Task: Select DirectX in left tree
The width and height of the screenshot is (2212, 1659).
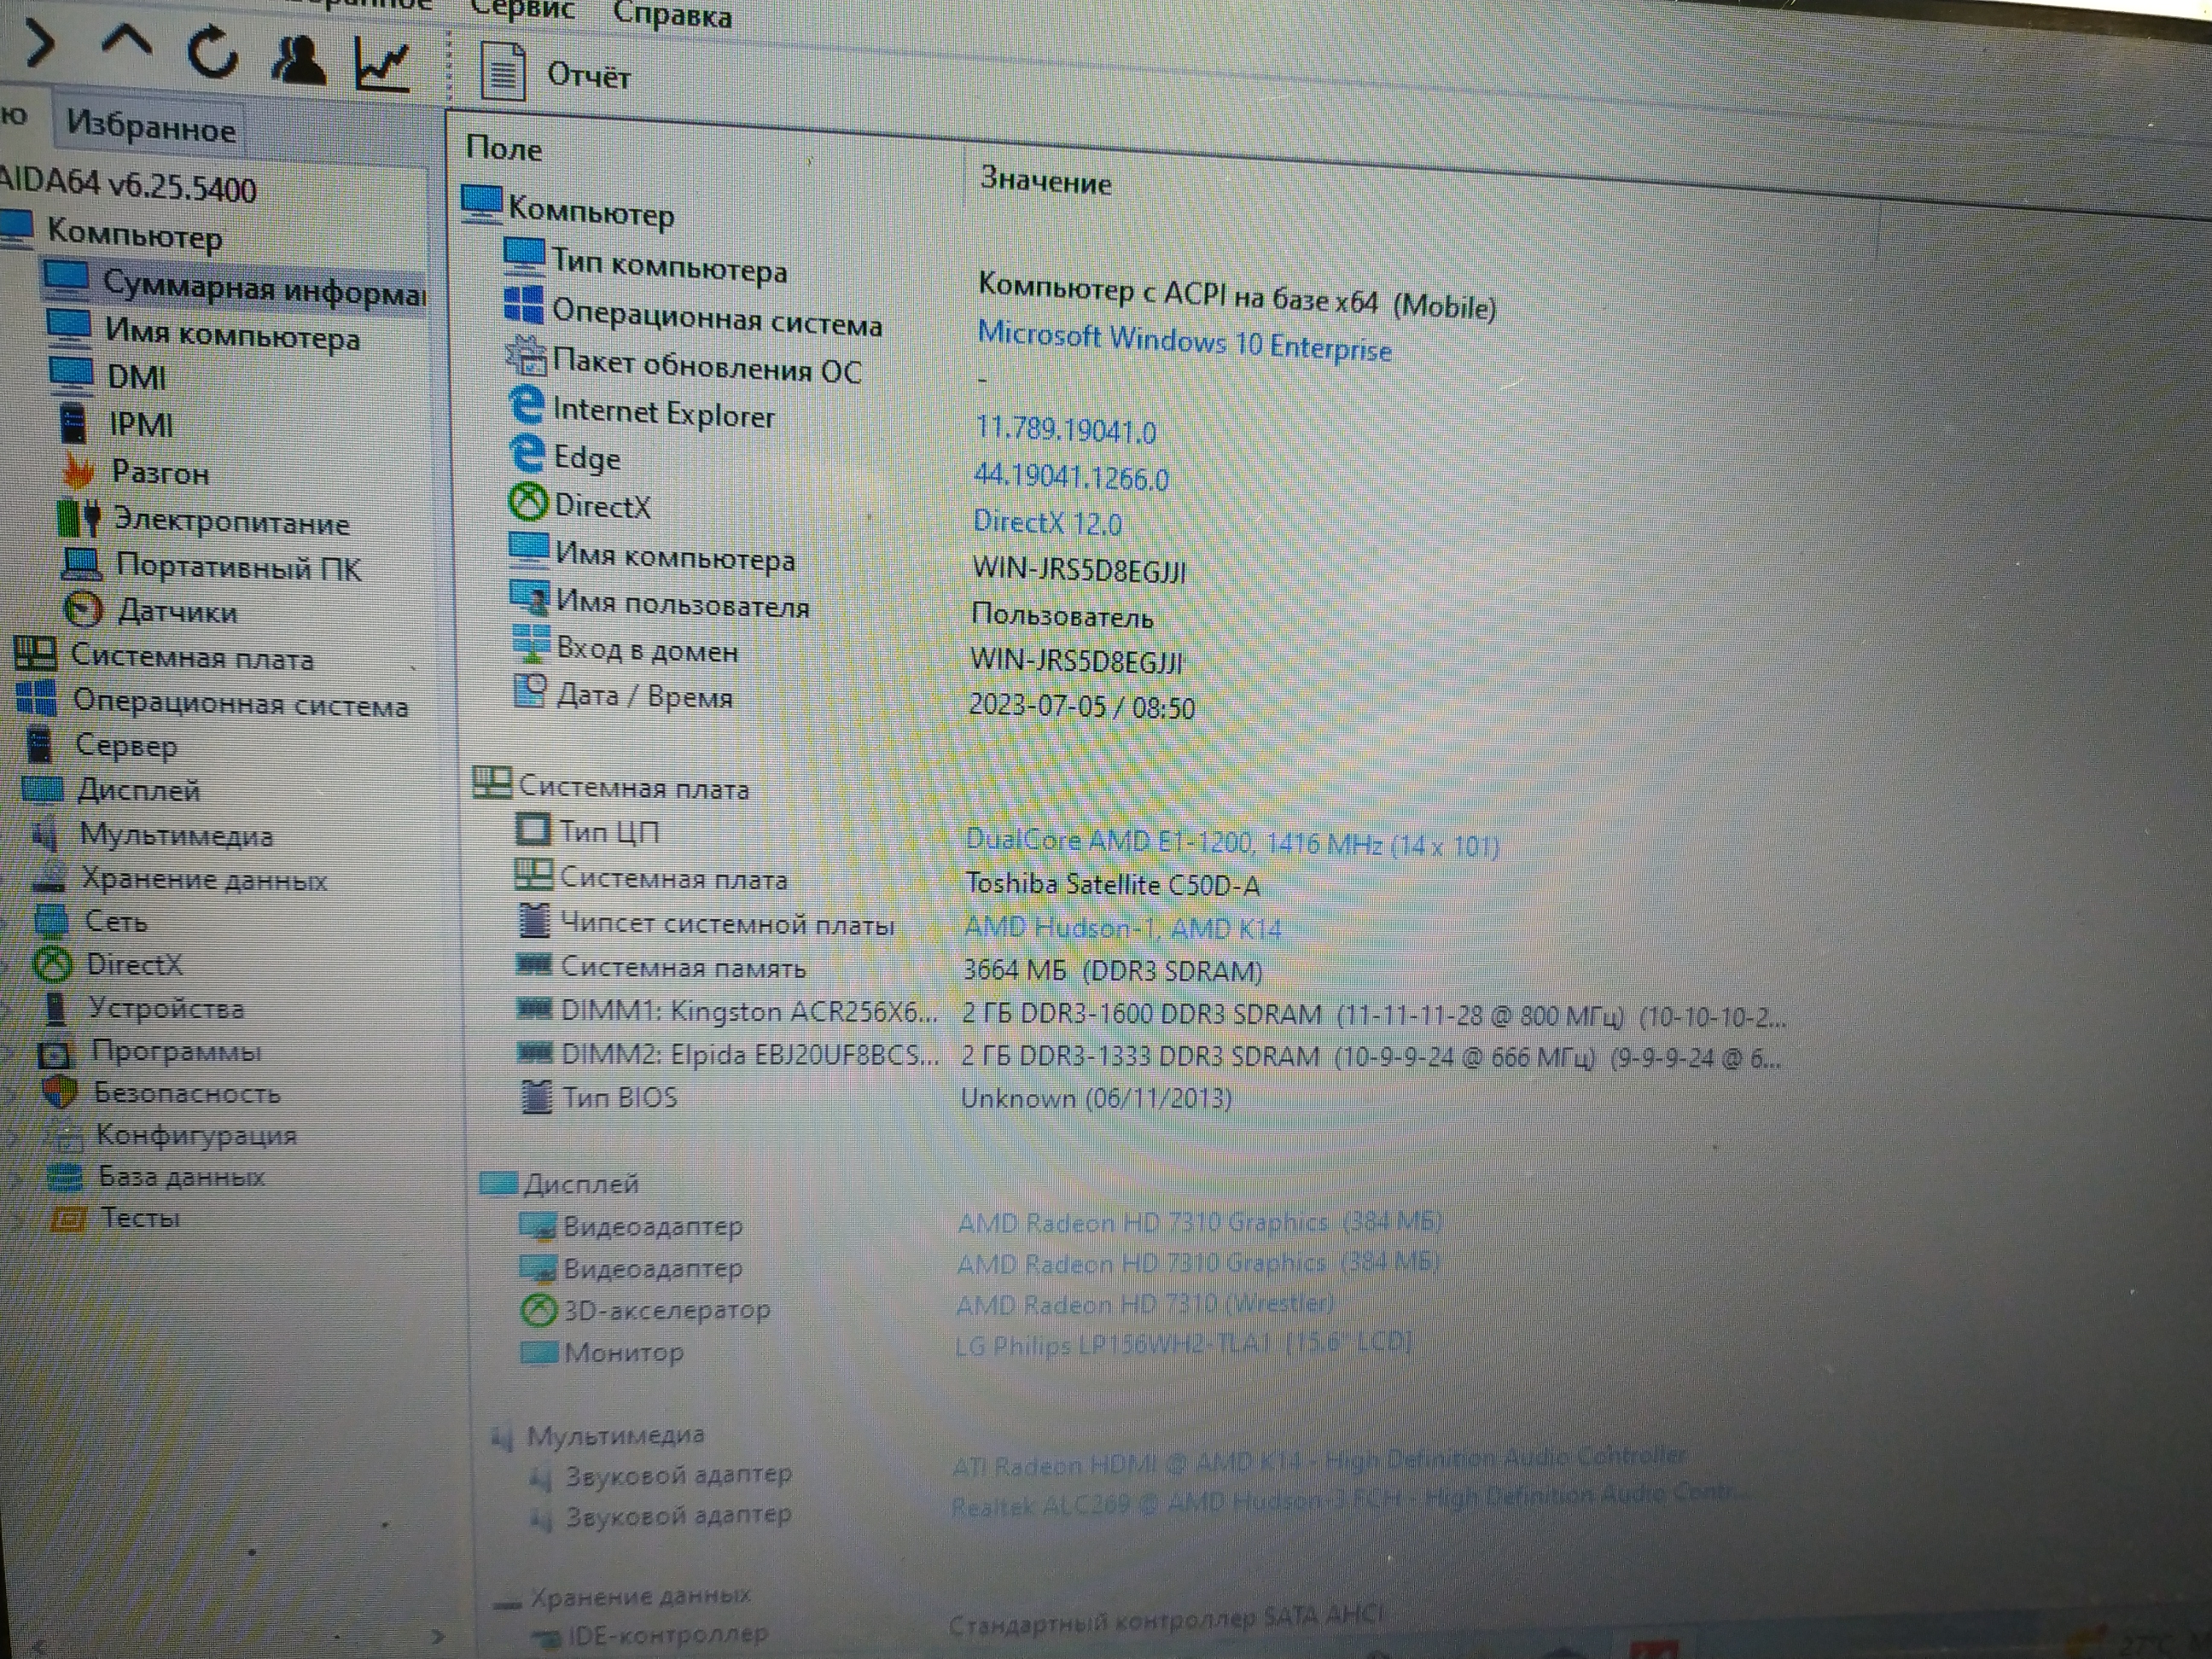Action: point(110,964)
